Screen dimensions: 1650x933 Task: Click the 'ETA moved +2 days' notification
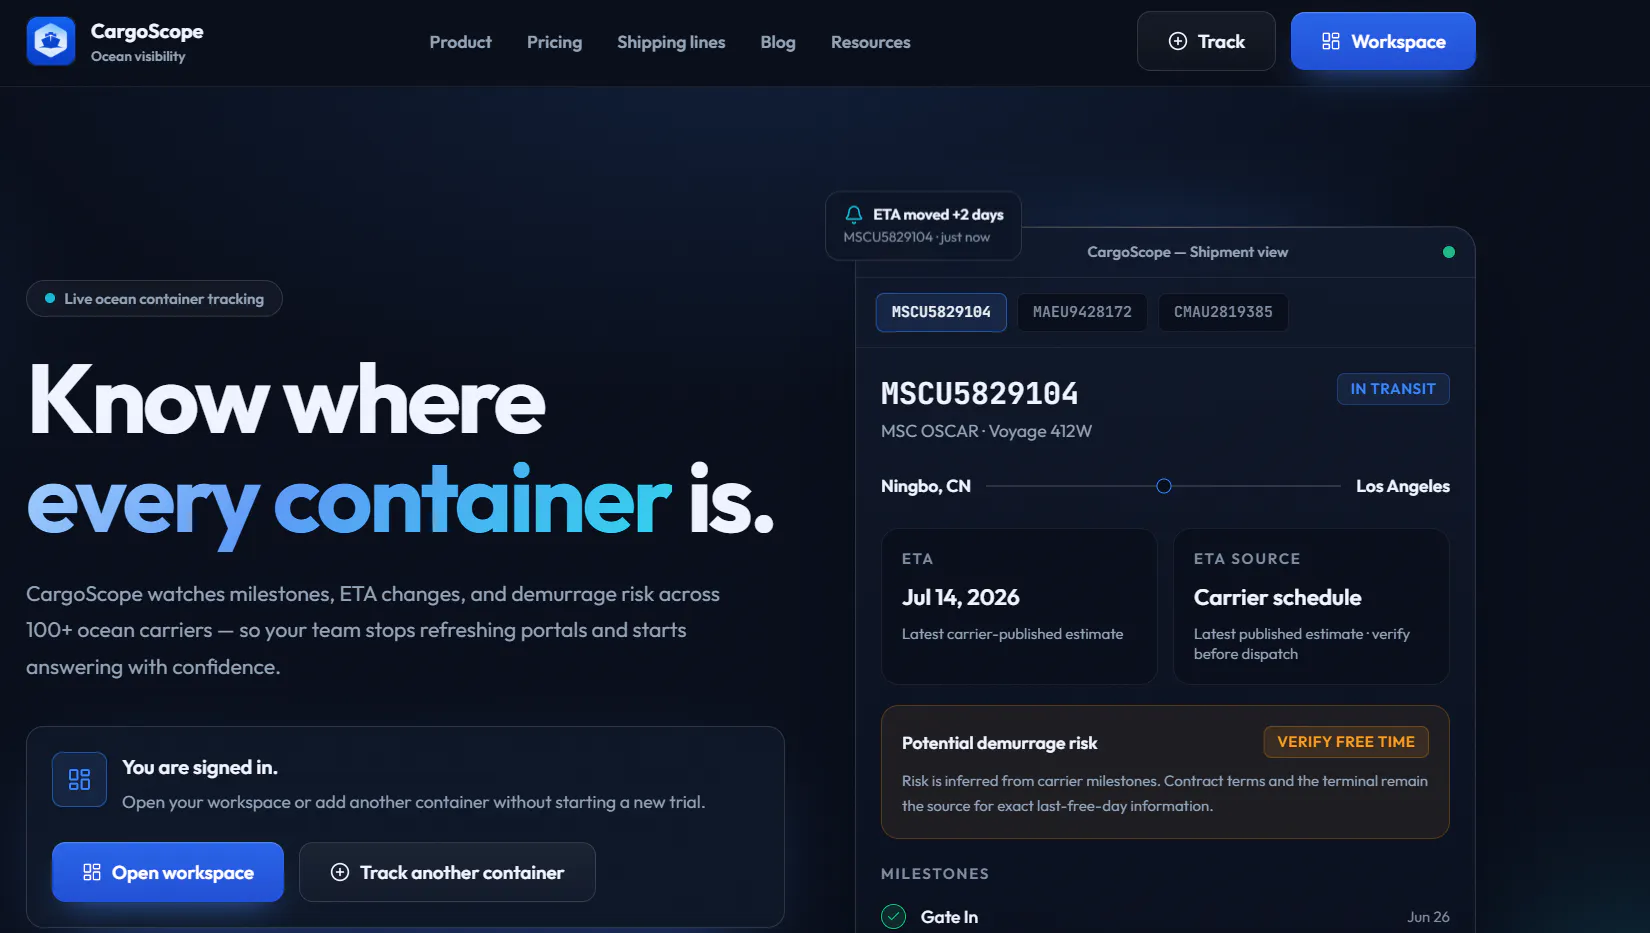(923, 225)
